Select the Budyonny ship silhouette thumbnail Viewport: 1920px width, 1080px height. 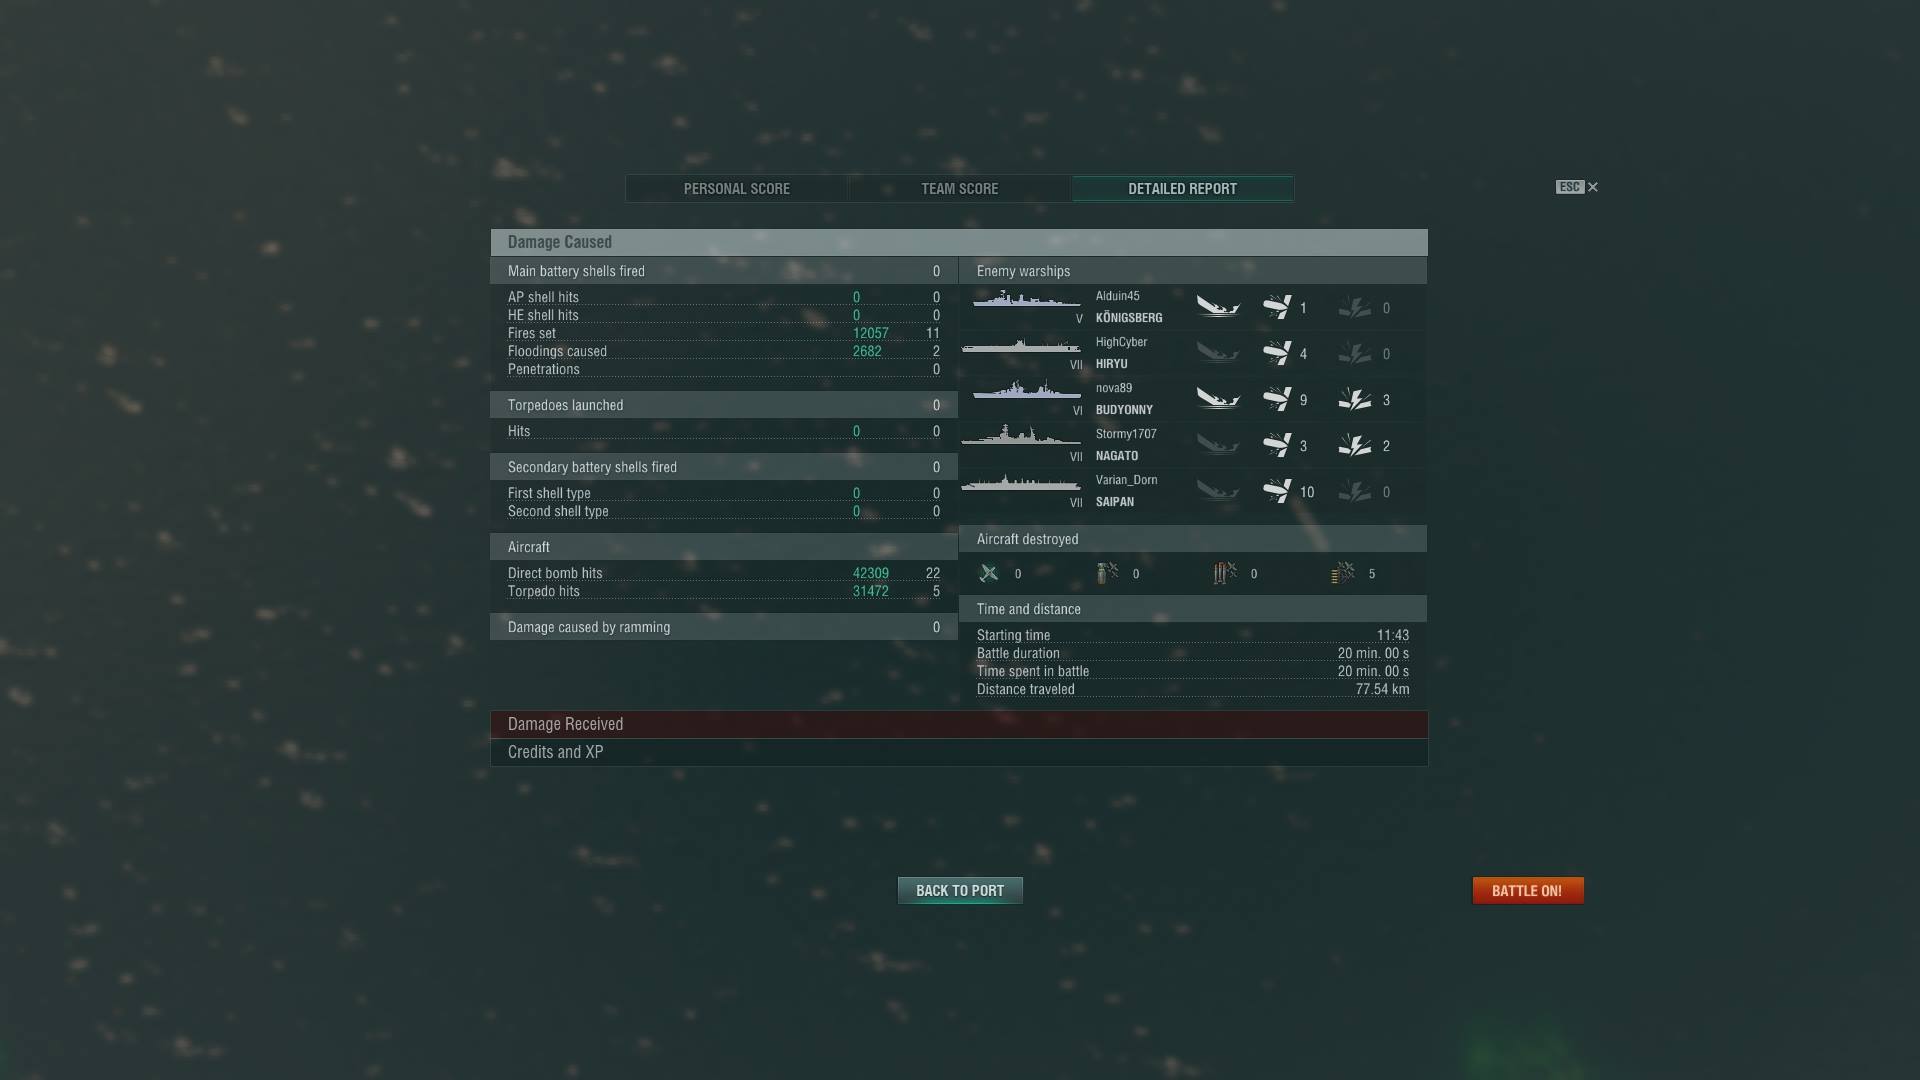[1026, 392]
